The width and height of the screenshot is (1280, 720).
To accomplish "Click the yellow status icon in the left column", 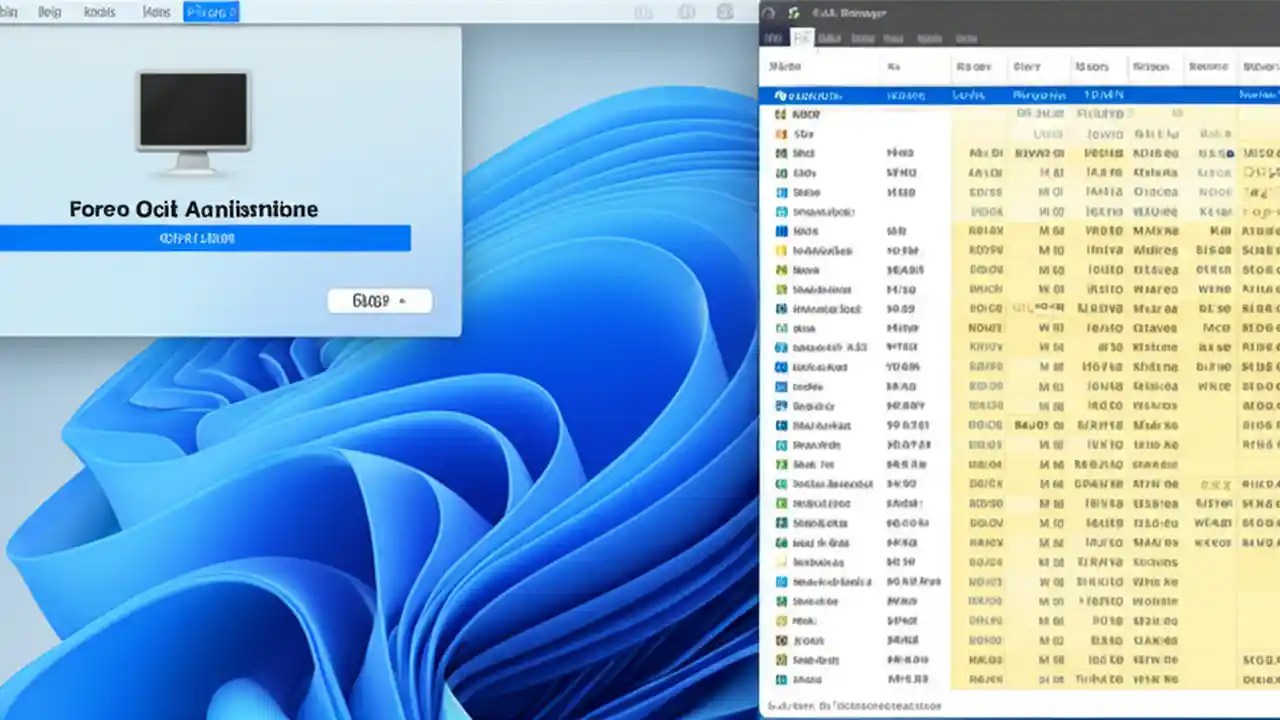I will click(782, 250).
